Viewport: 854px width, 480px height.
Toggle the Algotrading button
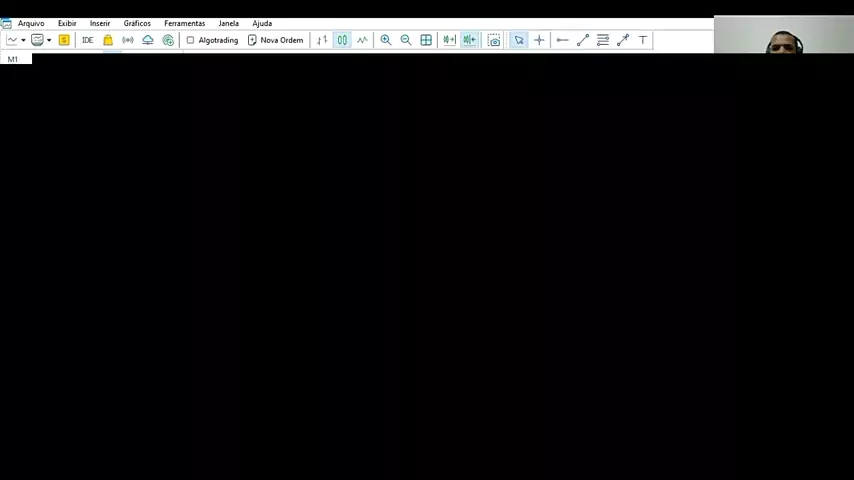coord(212,40)
